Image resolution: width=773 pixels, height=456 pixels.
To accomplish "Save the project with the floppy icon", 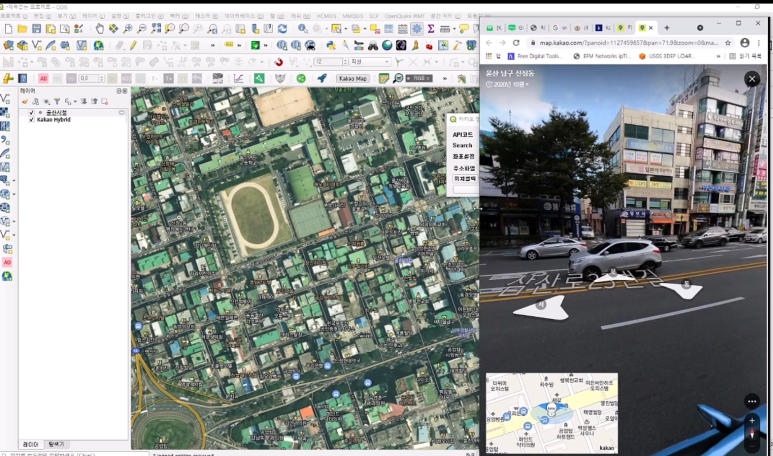I will pos(36,29).
